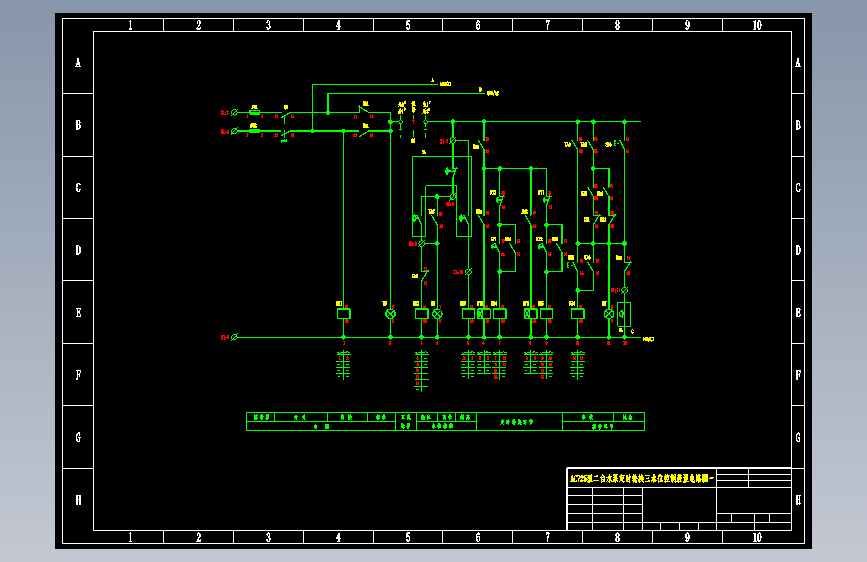Click row label B on the left border

point(78,125)
